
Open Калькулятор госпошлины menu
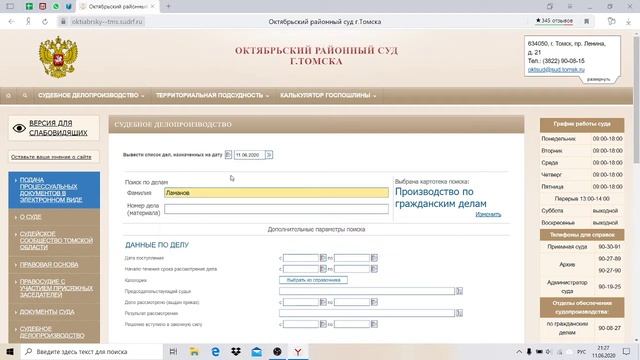328,96
